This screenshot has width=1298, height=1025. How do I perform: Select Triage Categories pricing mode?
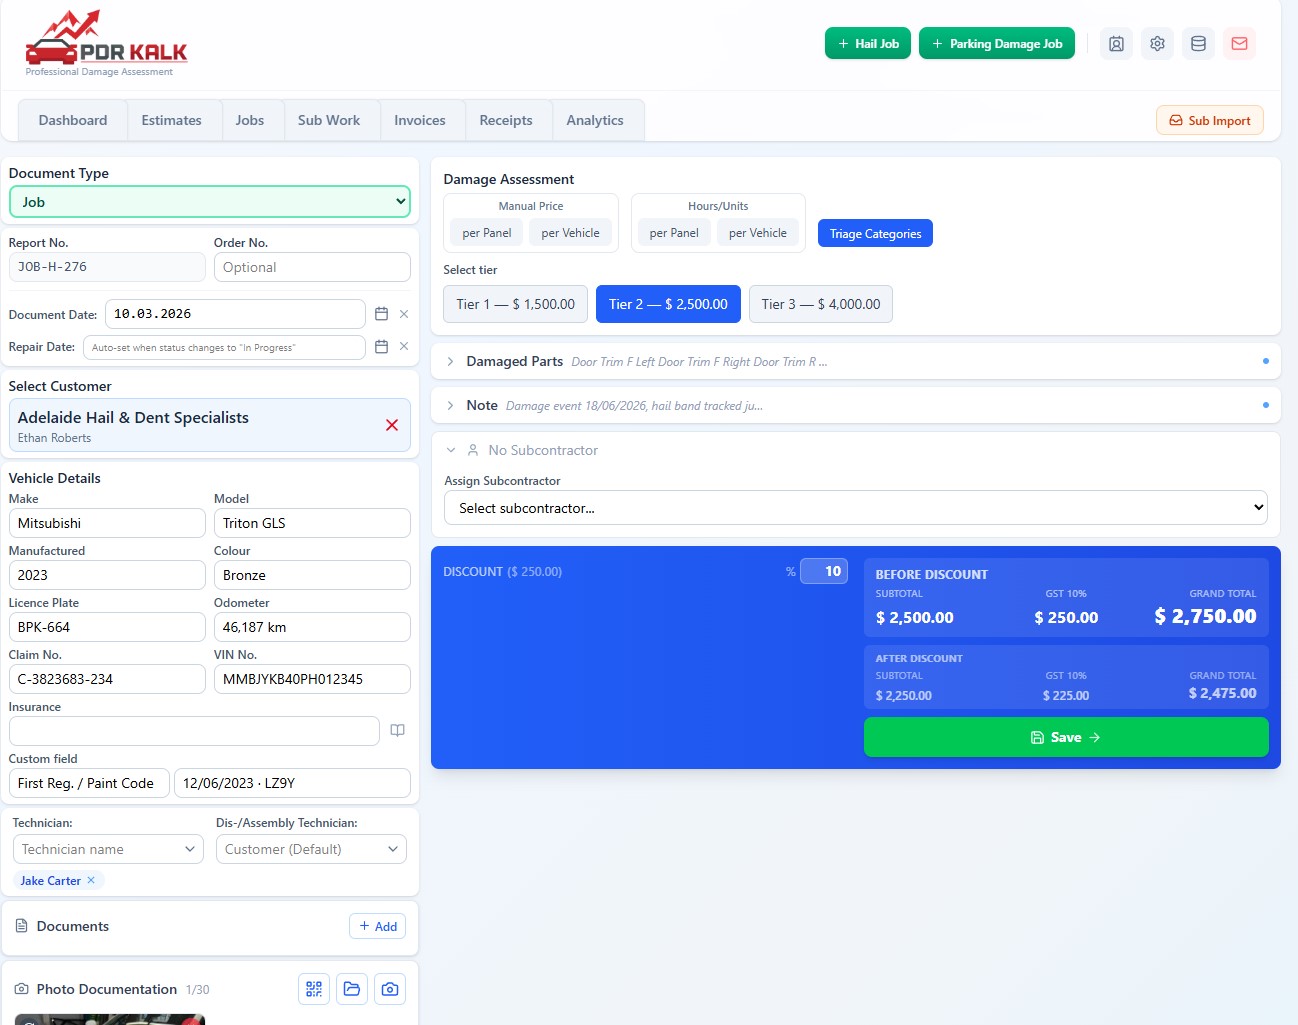[875, 233]
